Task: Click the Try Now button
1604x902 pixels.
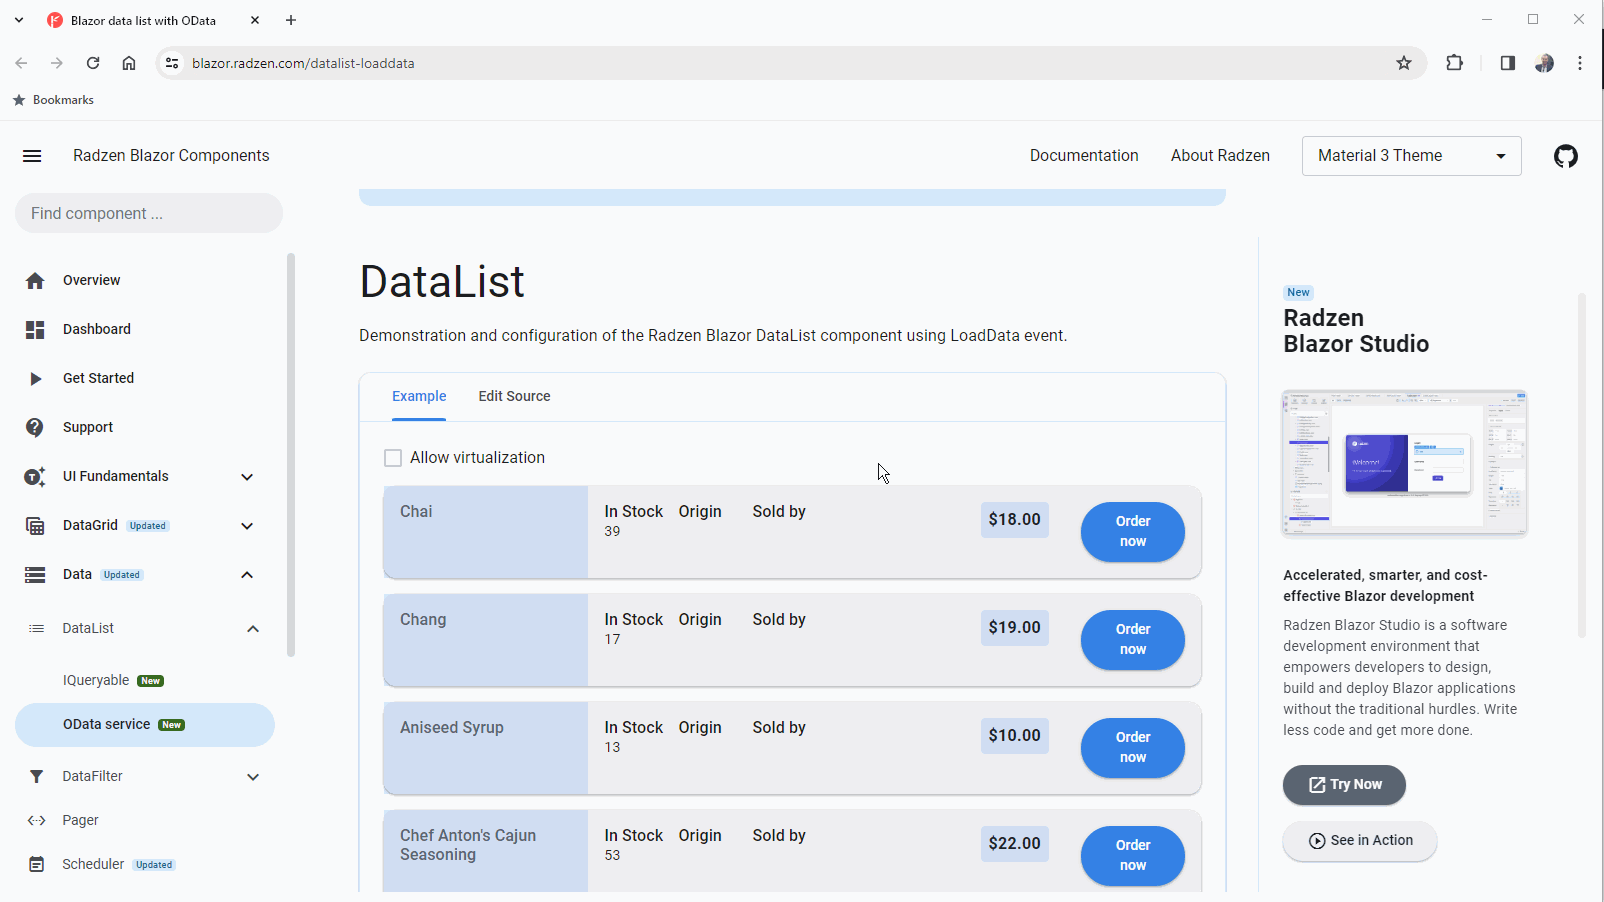Action: pos(1344,785)
